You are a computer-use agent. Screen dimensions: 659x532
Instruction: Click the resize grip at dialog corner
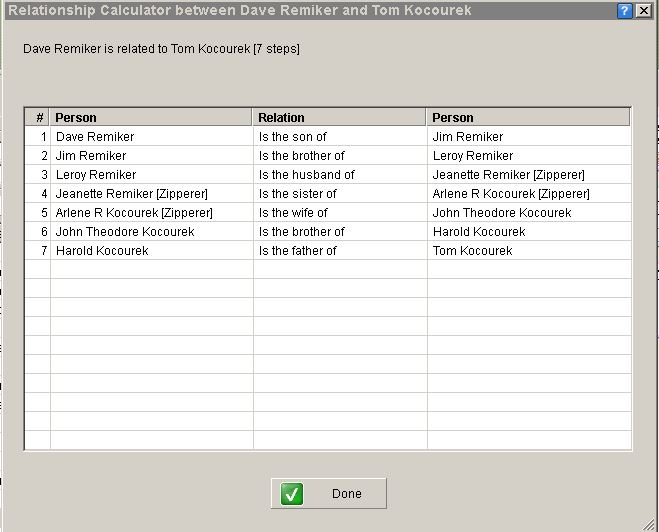tap(649, 524)
